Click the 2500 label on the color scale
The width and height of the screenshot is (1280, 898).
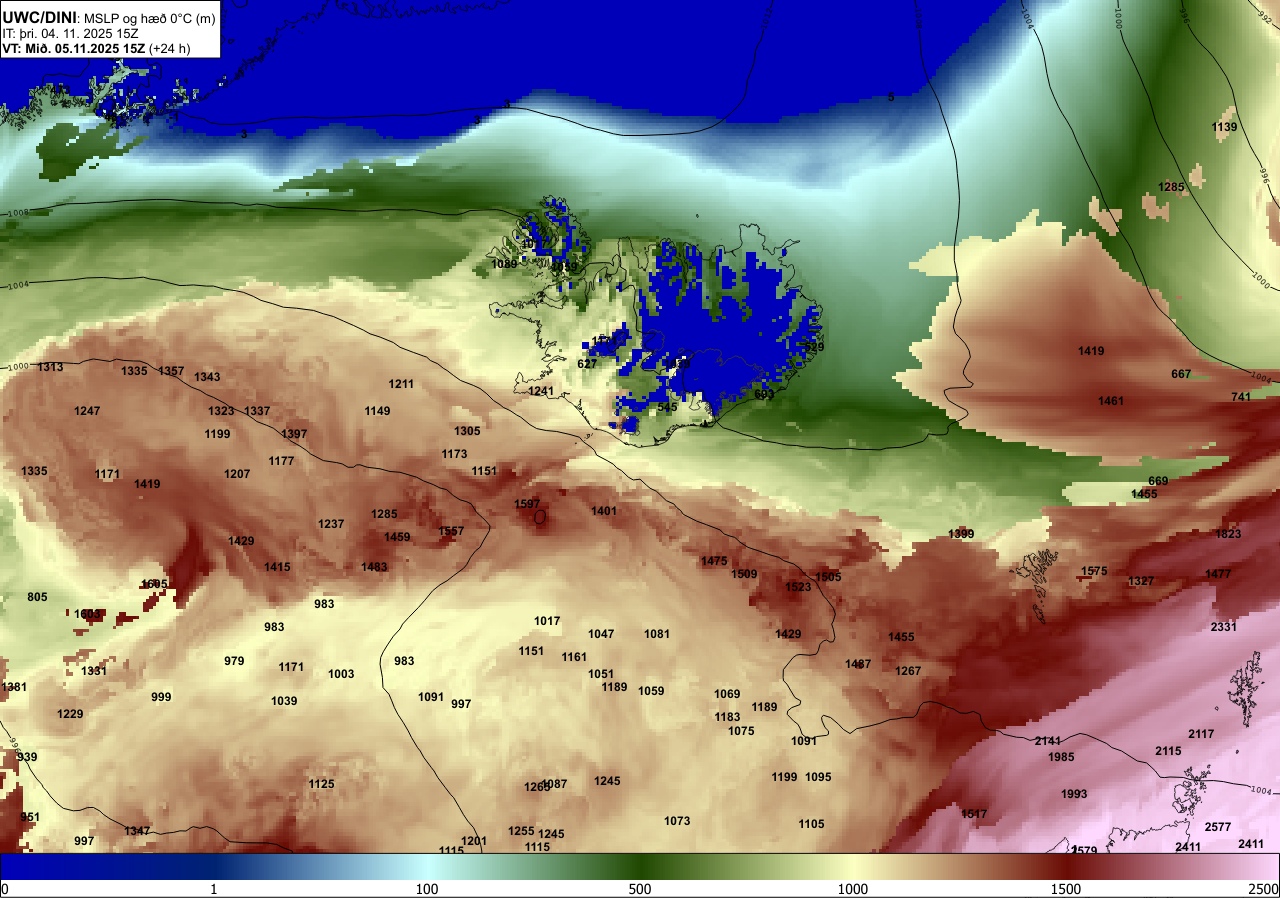[x=1264, y=889]
